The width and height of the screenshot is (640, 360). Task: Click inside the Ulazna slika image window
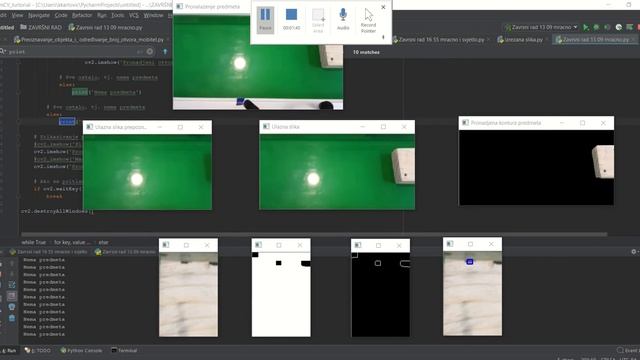(x=337, y=172)
